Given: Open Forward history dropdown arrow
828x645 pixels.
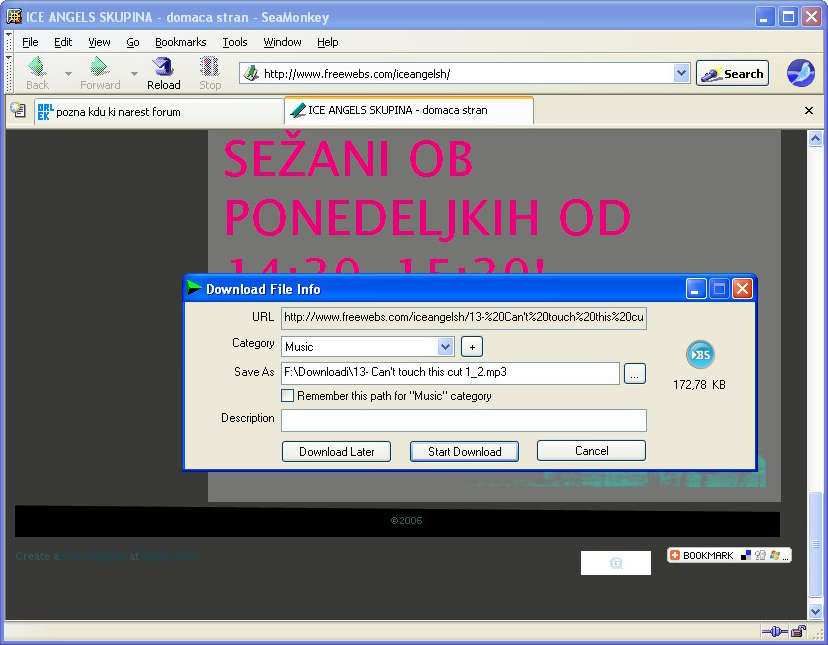Looking at the screenshot, I should 134,73.
